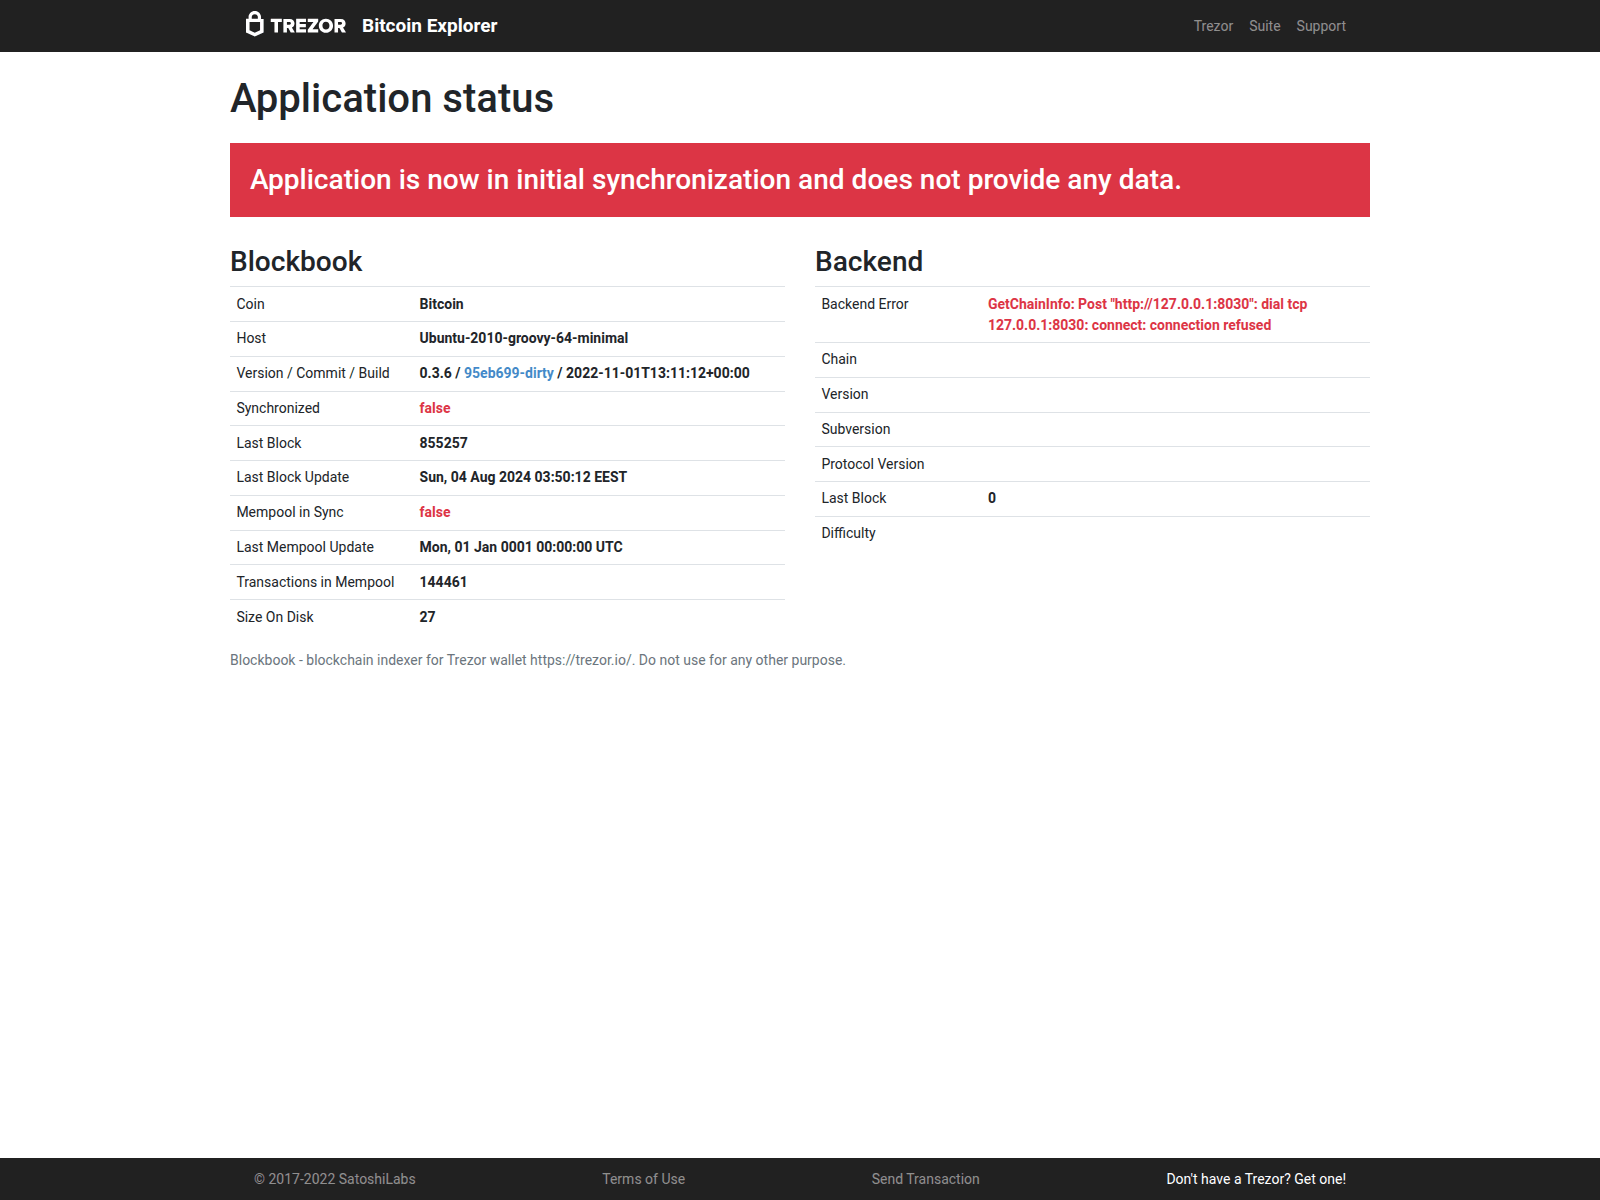Click the Difficulty row label
1600x1200 pixels.
pyautogui.click(x=849, y=533)
